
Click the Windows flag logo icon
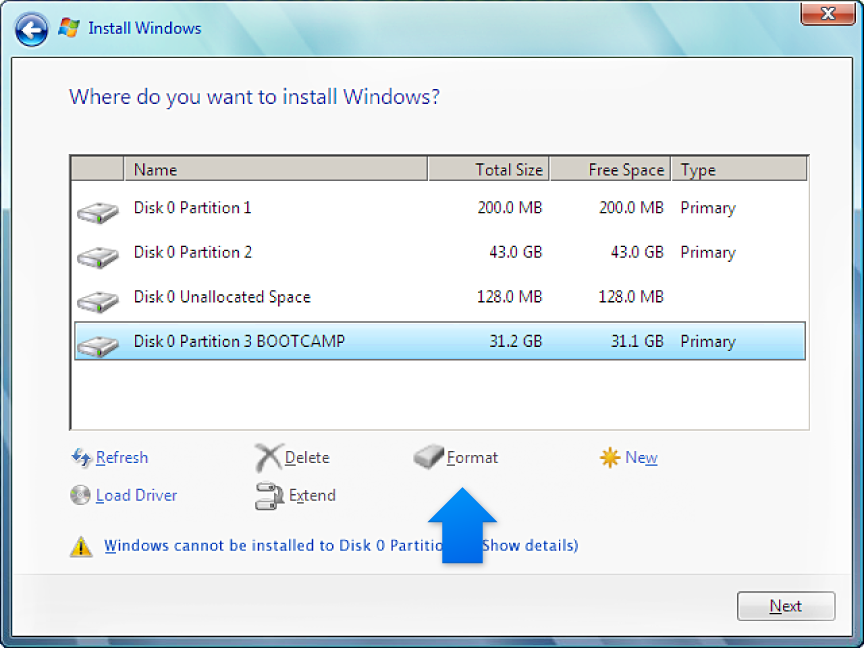tap(69, 28)
